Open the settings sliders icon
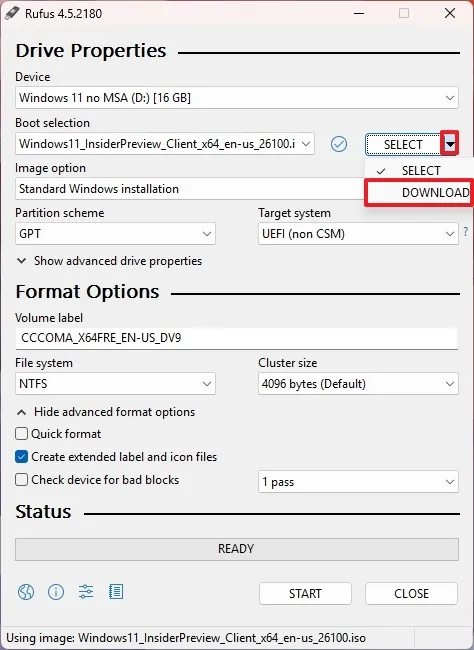This screenshot has height=650, width=474. click(86, 592)
